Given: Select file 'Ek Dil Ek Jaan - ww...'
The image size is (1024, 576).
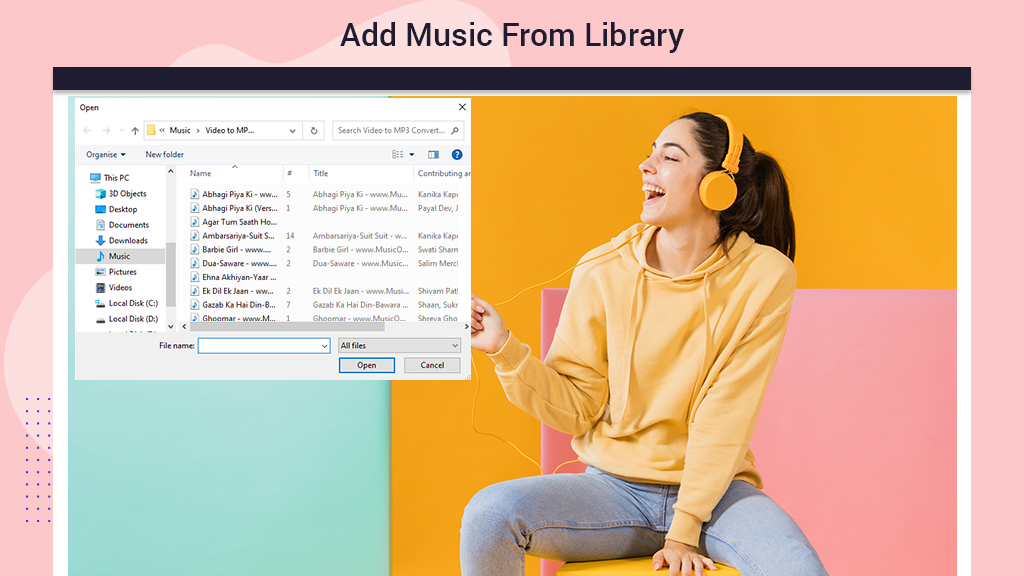Looking at the screenshot, I should 238,291.
